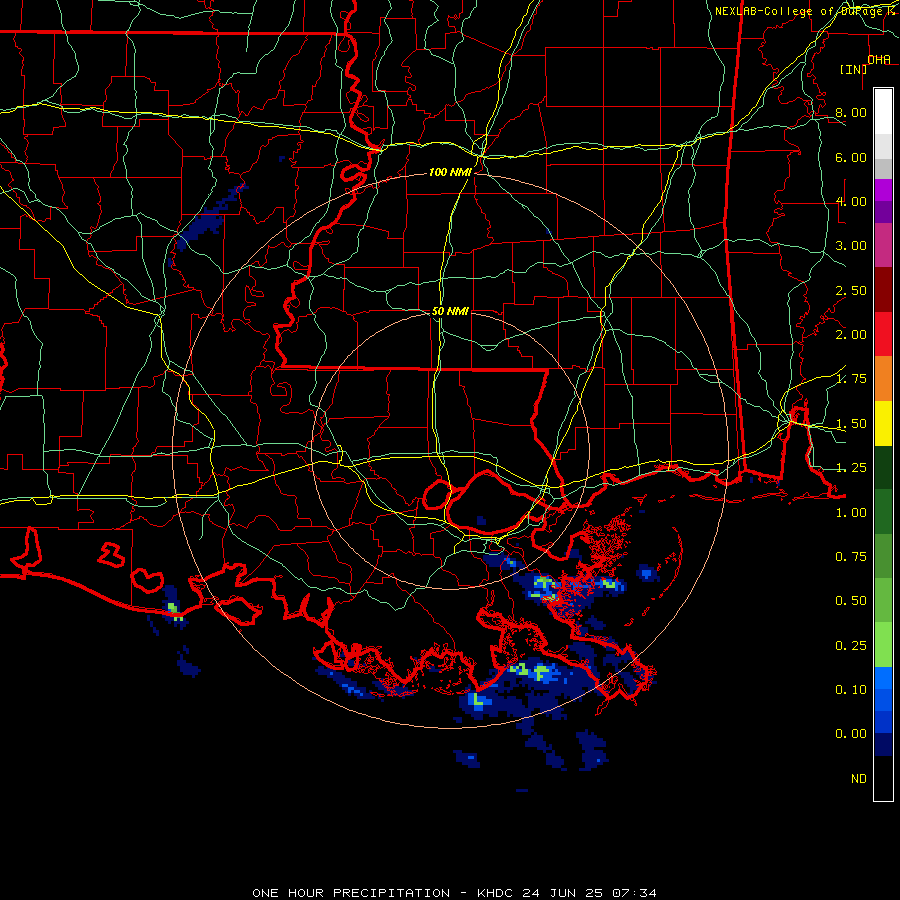Pick the lightest green swatch beside 0.25
The image size is (900, 900).
click(x=883, y=645)
